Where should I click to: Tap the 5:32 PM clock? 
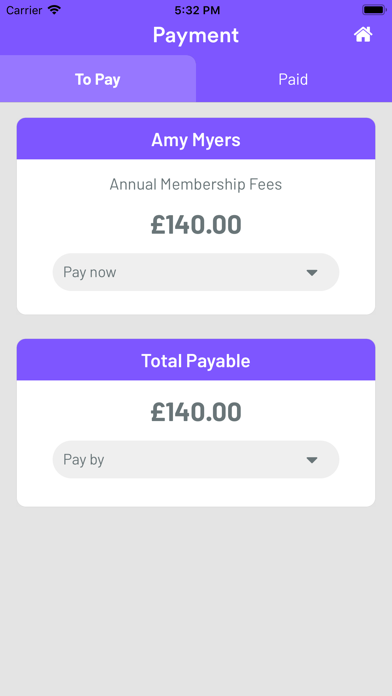click(196, 10)
